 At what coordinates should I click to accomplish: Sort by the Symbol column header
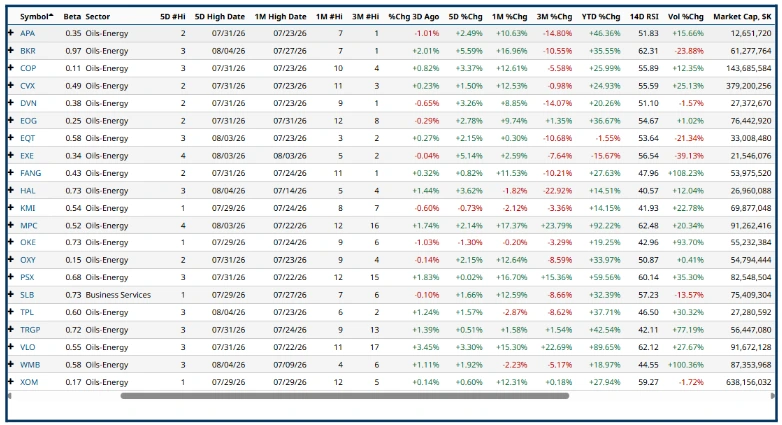(36, 16)
